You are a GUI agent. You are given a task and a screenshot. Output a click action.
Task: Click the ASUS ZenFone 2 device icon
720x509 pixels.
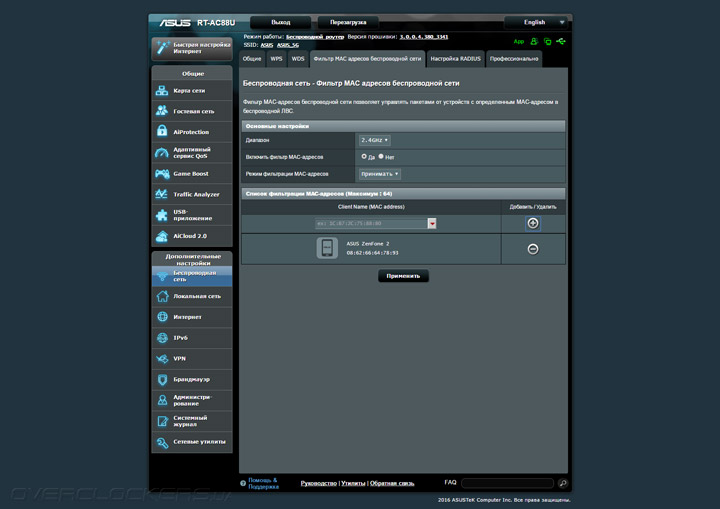[327, 248]
